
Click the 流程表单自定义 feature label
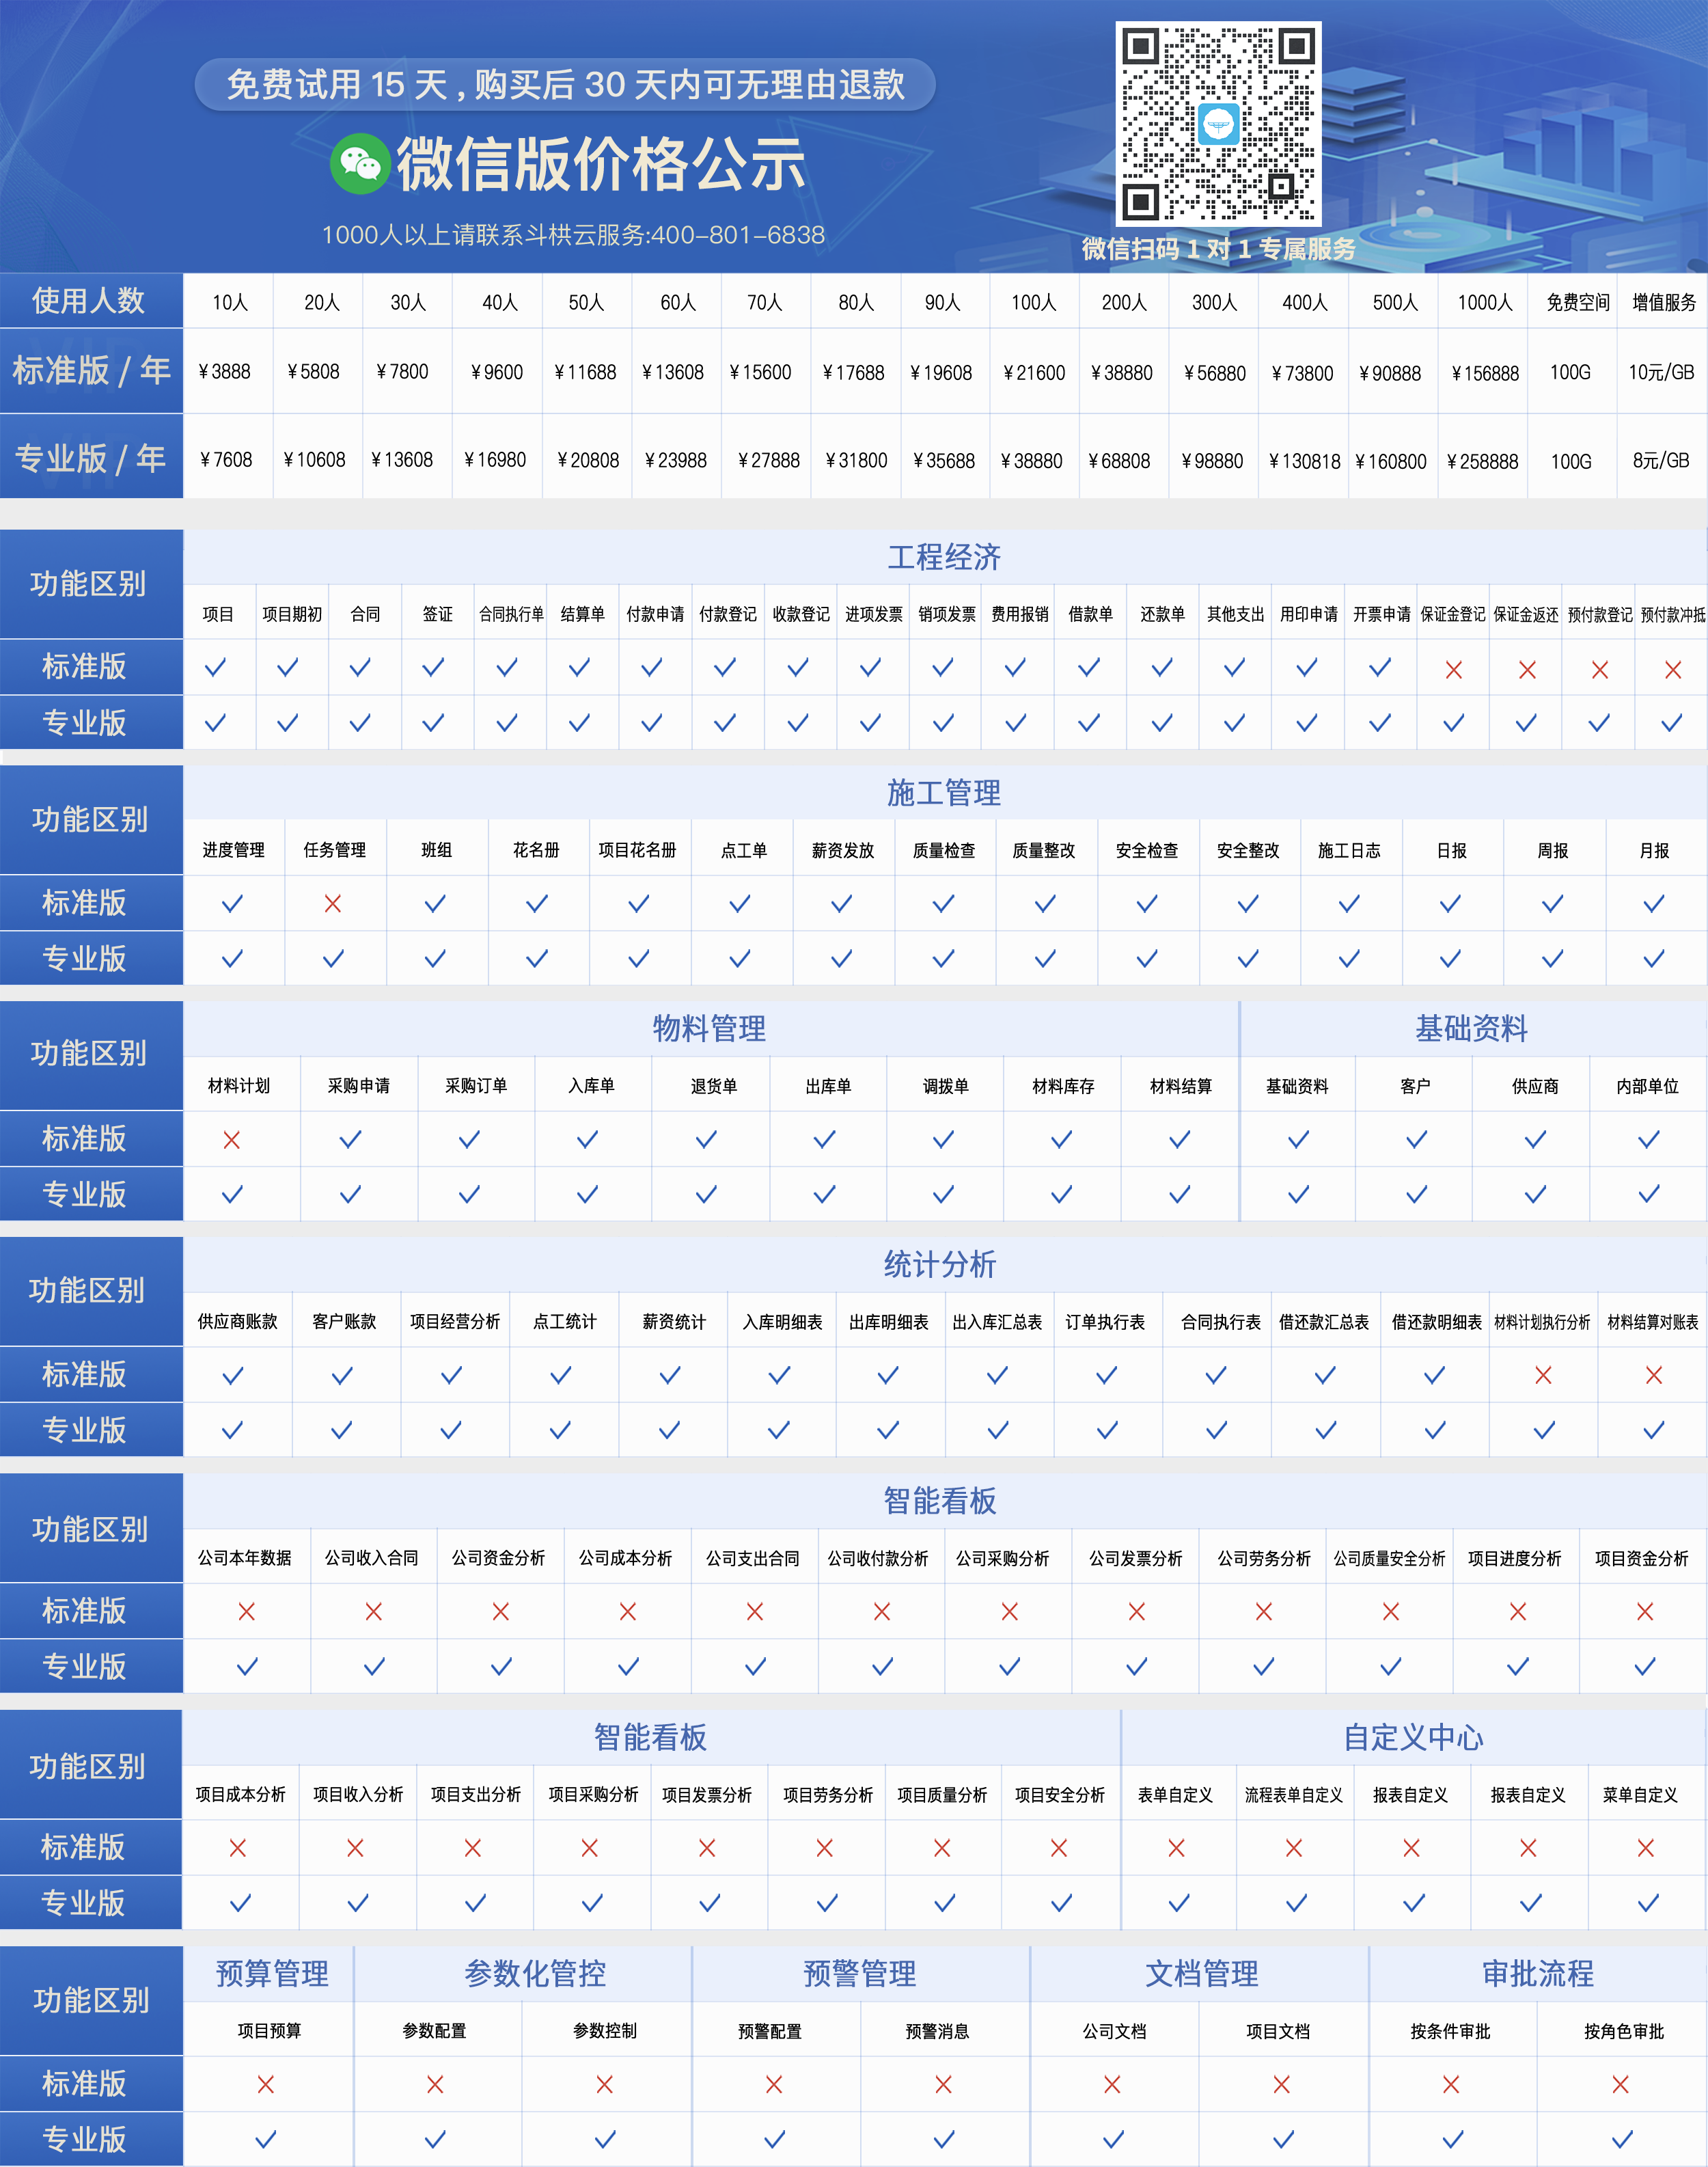pyautogui.click(x=1293, y=1795)
